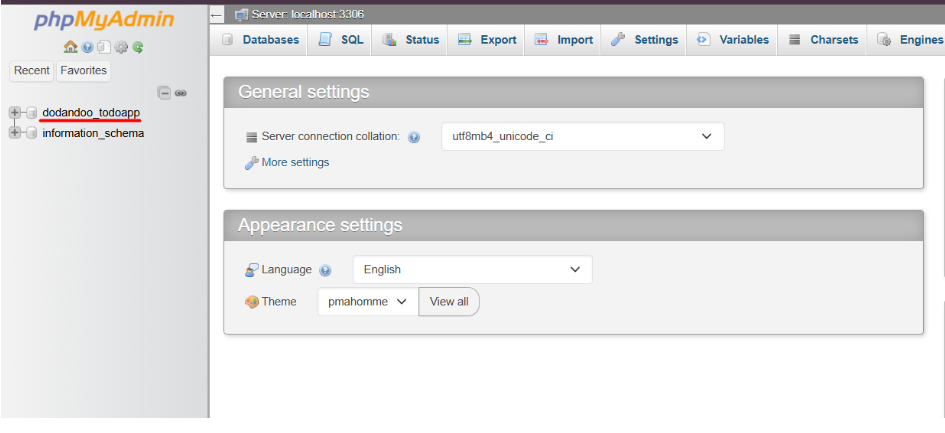Open the Language dropdown set to English
The image size is (945, 433).
pyautogui.click(x=472, y=270)
